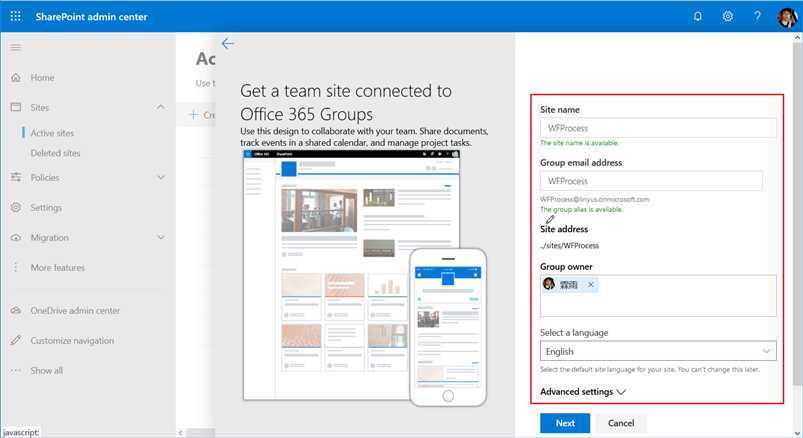Select Show all in navigation

tap(47, 370)
